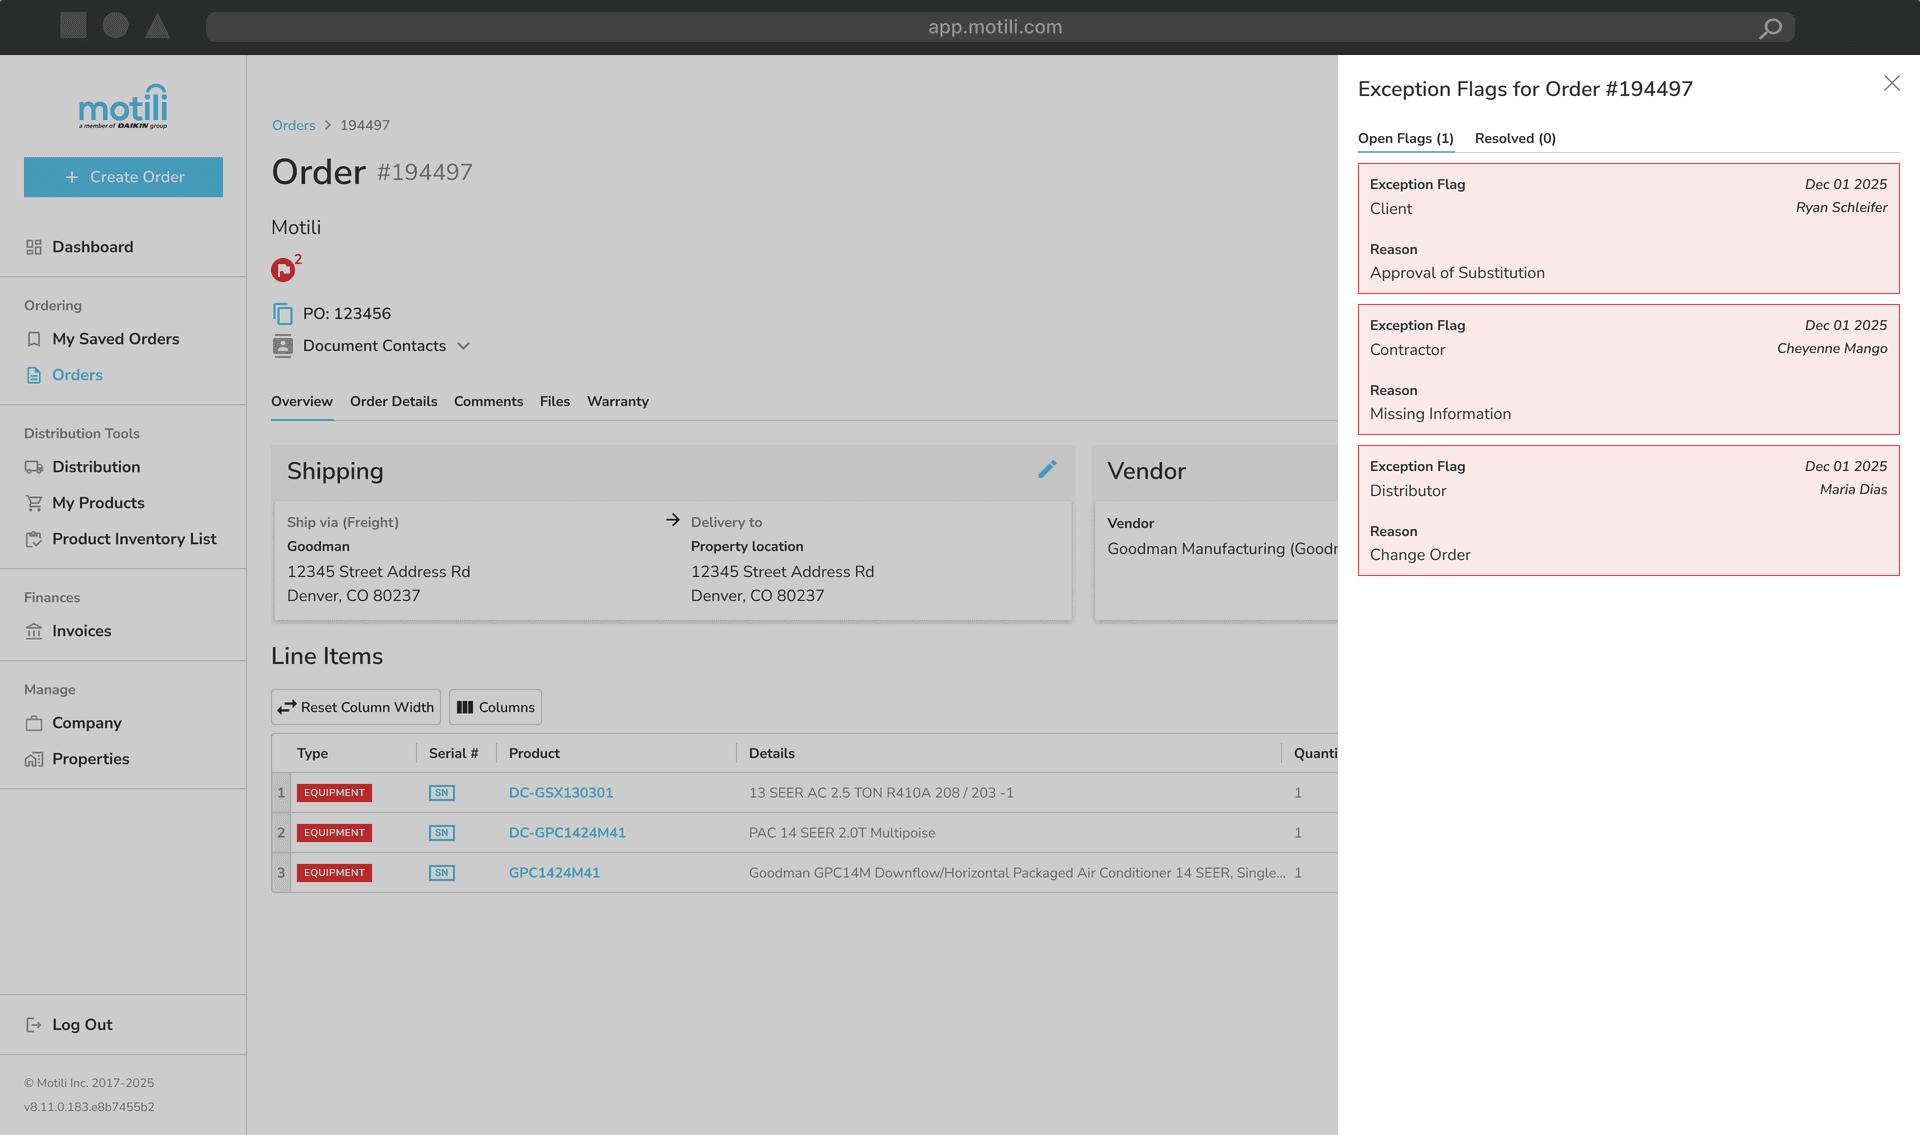The width and height of the screenshot is (1920, 1135).
Task: Select the Distribution sidebar icon
Action: point(33,466)
